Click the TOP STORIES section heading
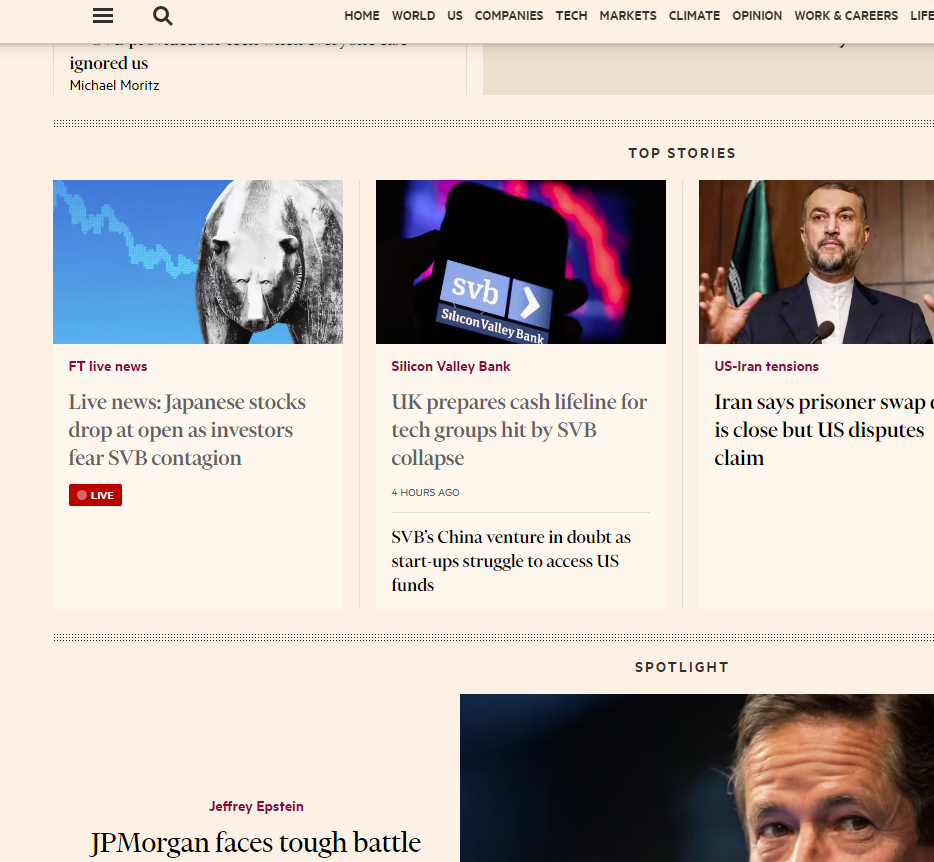The height and width of the screenshot is (862, 934). [682, 153]
